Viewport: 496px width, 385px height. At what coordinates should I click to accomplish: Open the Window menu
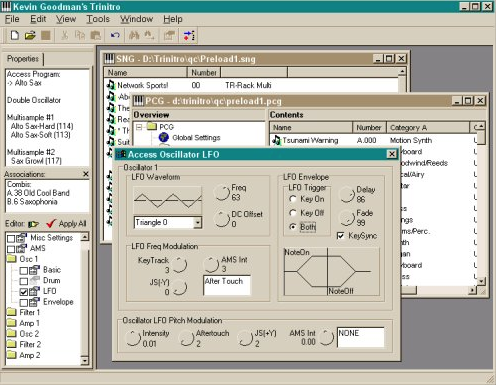[137, 19]
